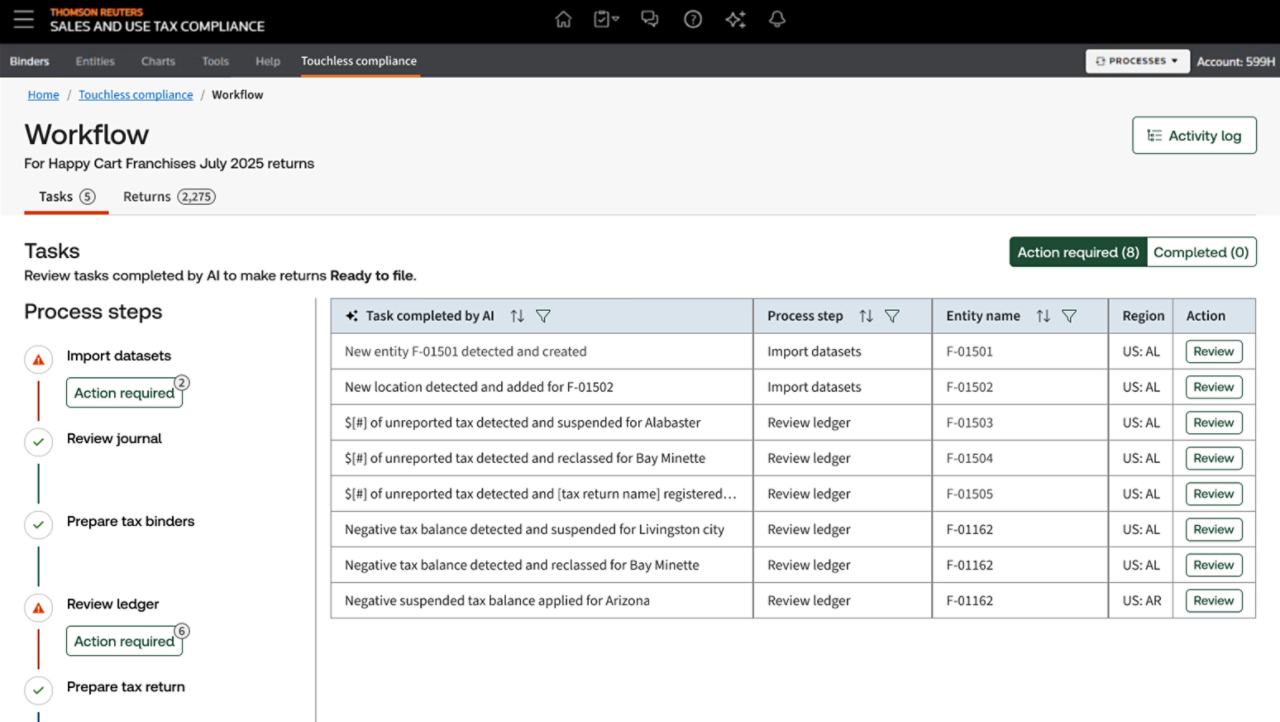Review the new entity F-01501 task

(1213, 352)
